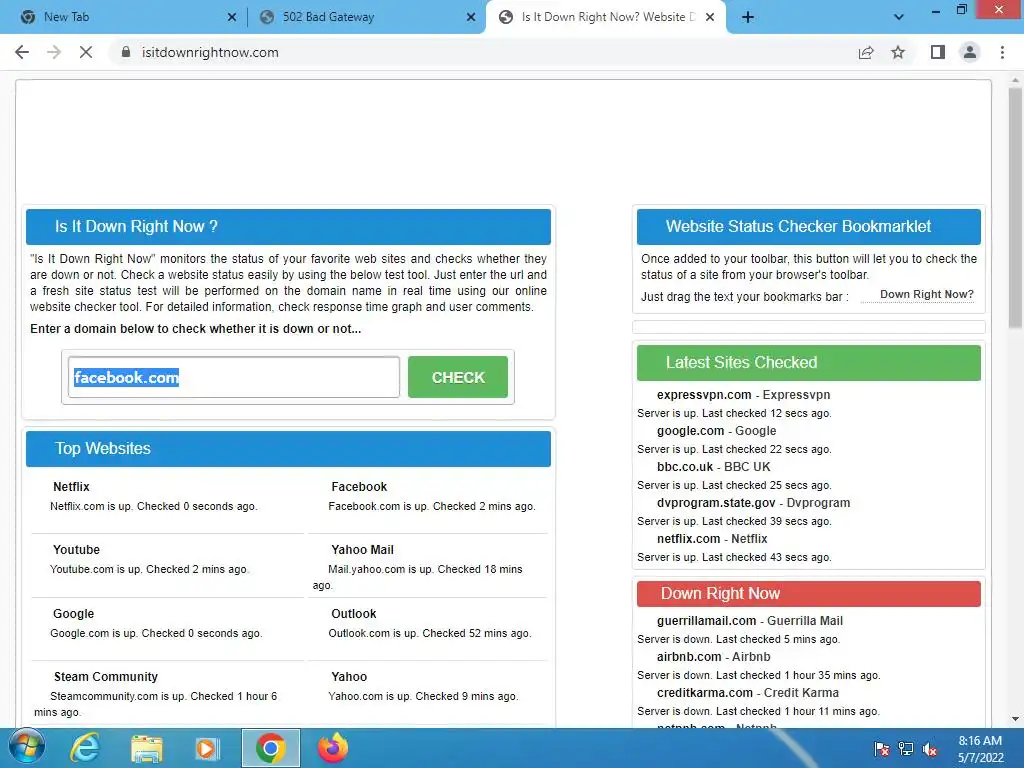The image size is (1024, 768).
Task: Click the page vertical scrollbar thumb
Action: (x=1015, y=208)
